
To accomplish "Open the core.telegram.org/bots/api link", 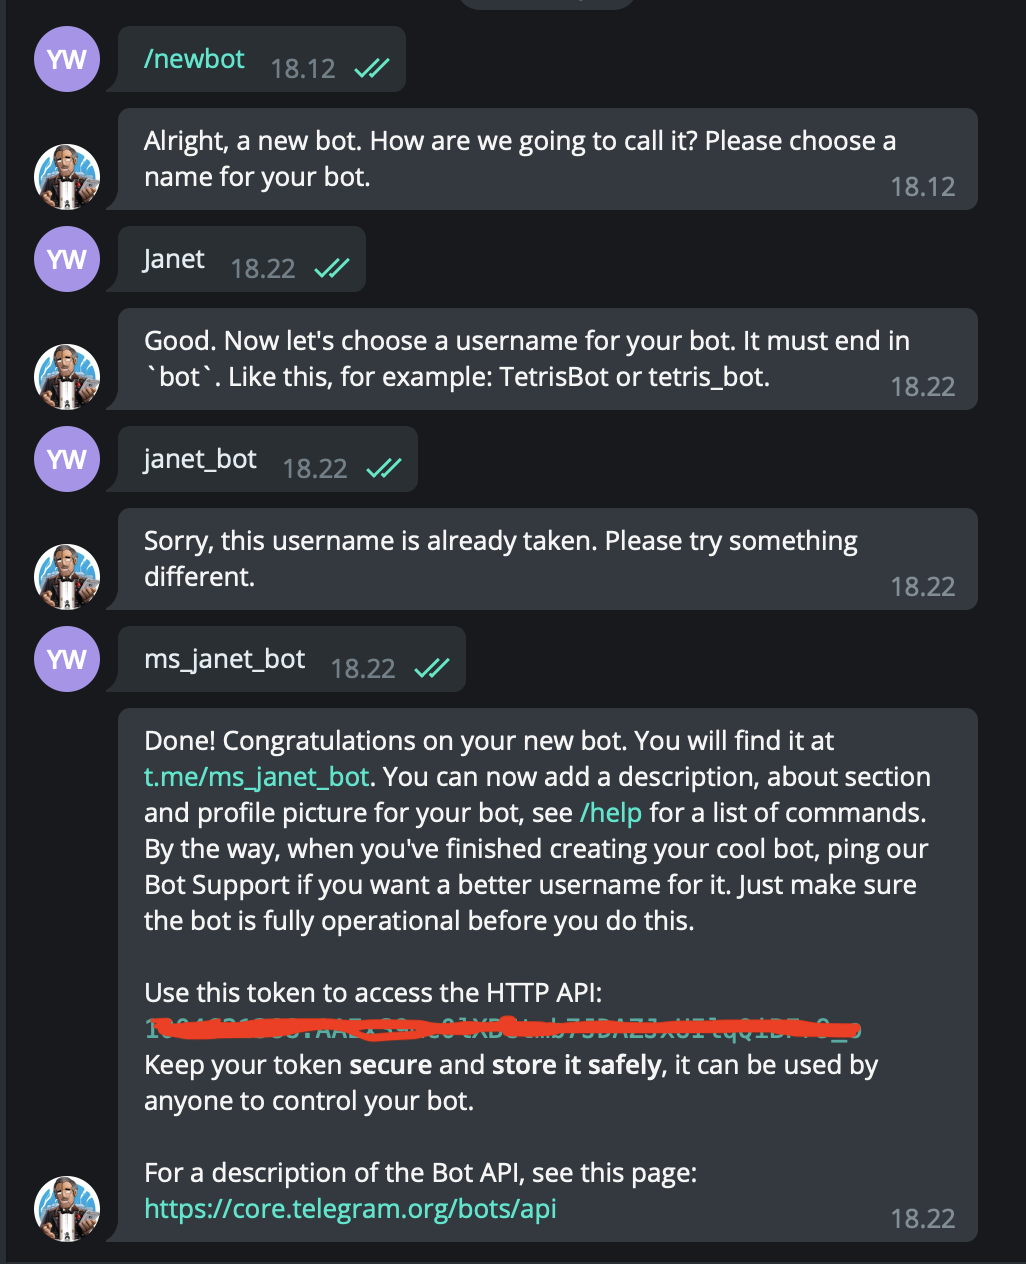I will 350,1209.
